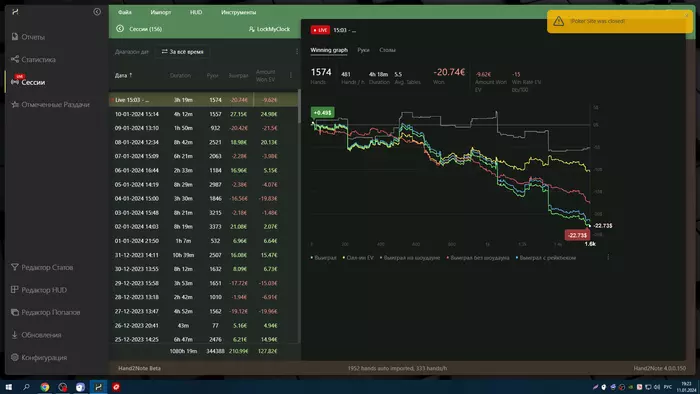Sort sessions by Duration column
The width and height of the screenshot is (700, 394).
(180, 75)
